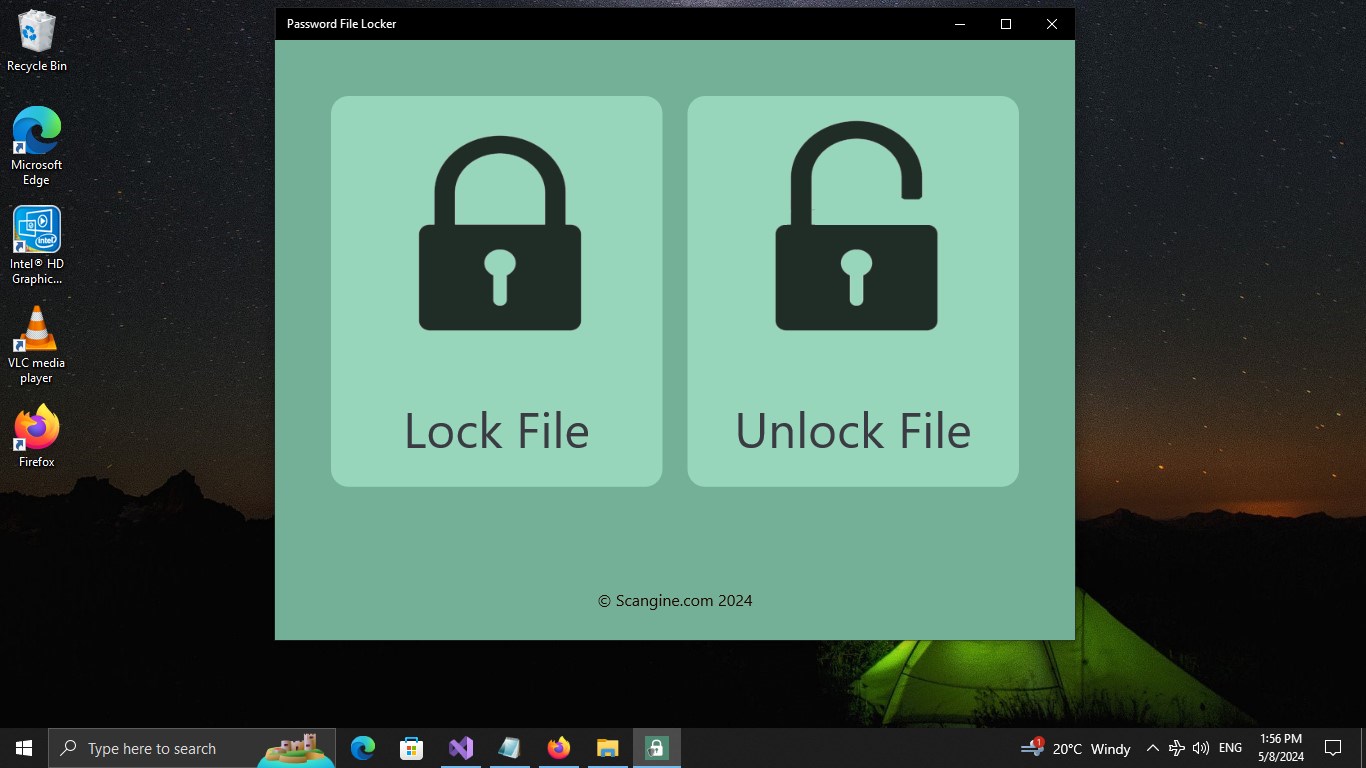Open Visual Studio from the taskbar
This screenshot has height=768, width=1366.
coord(460,747)
